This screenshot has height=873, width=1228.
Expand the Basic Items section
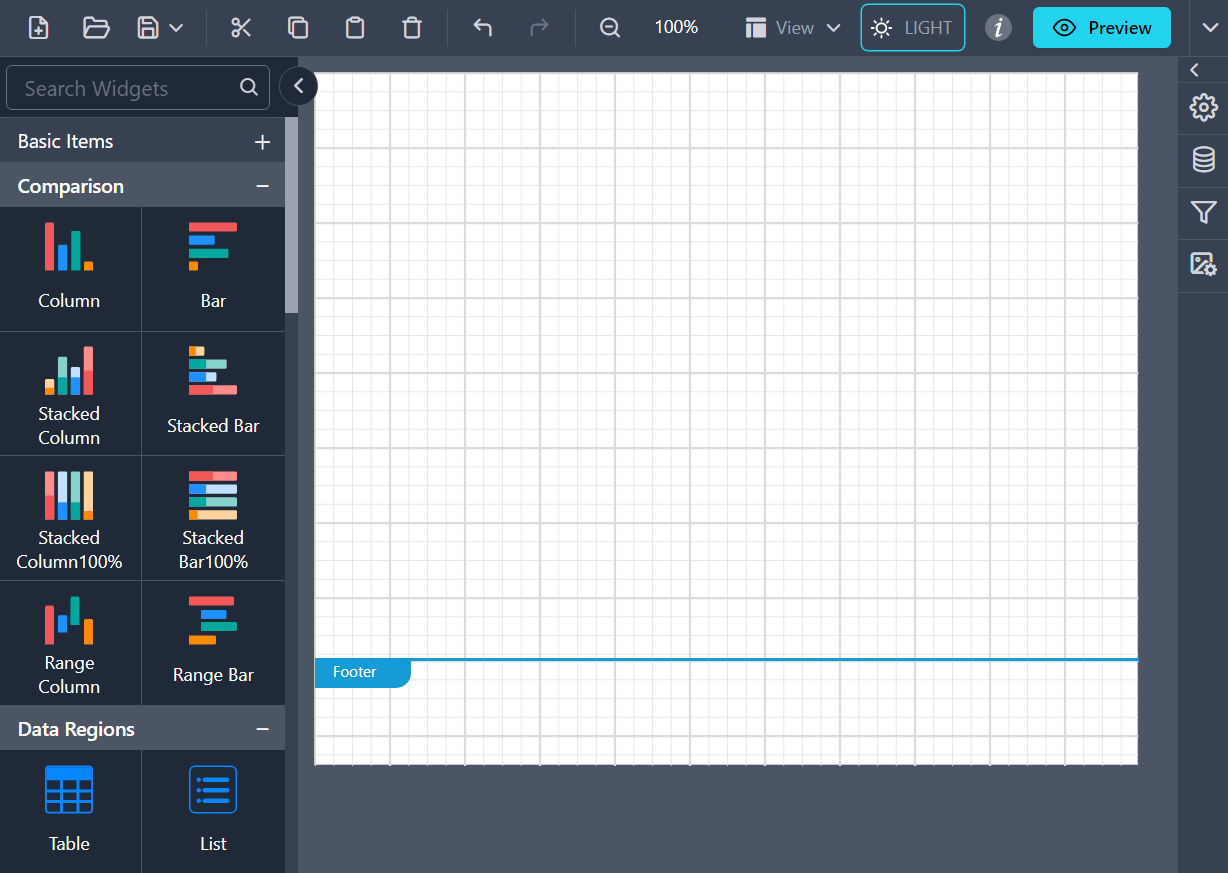(x=262, y=142)
